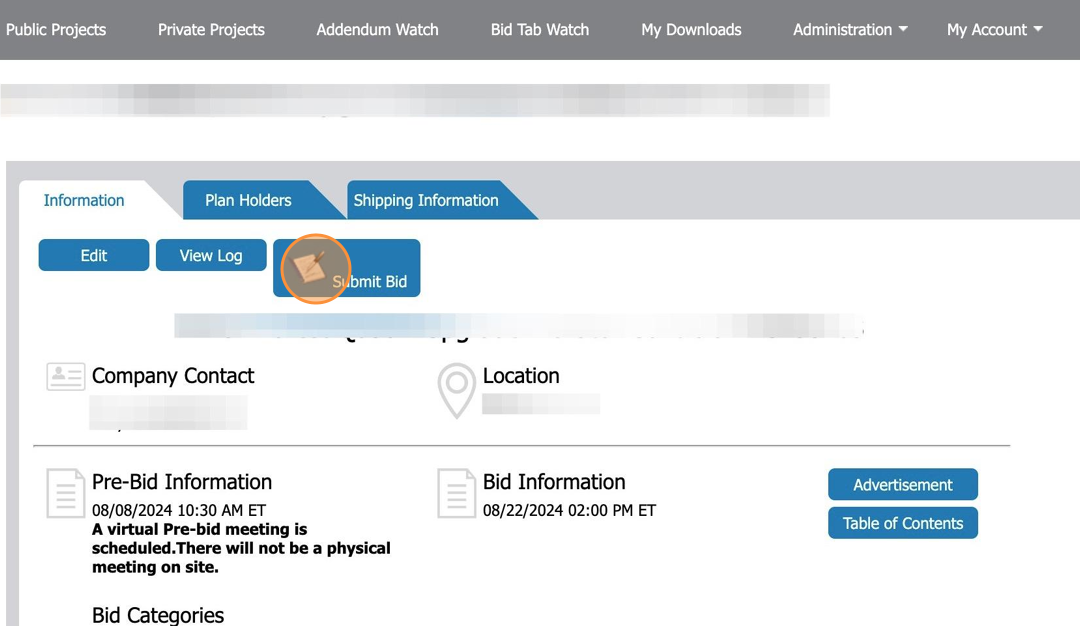This screenshot has width=1080, height=626.
Task: Click the Bid Information document icon
Action: [x=456, y=493]
